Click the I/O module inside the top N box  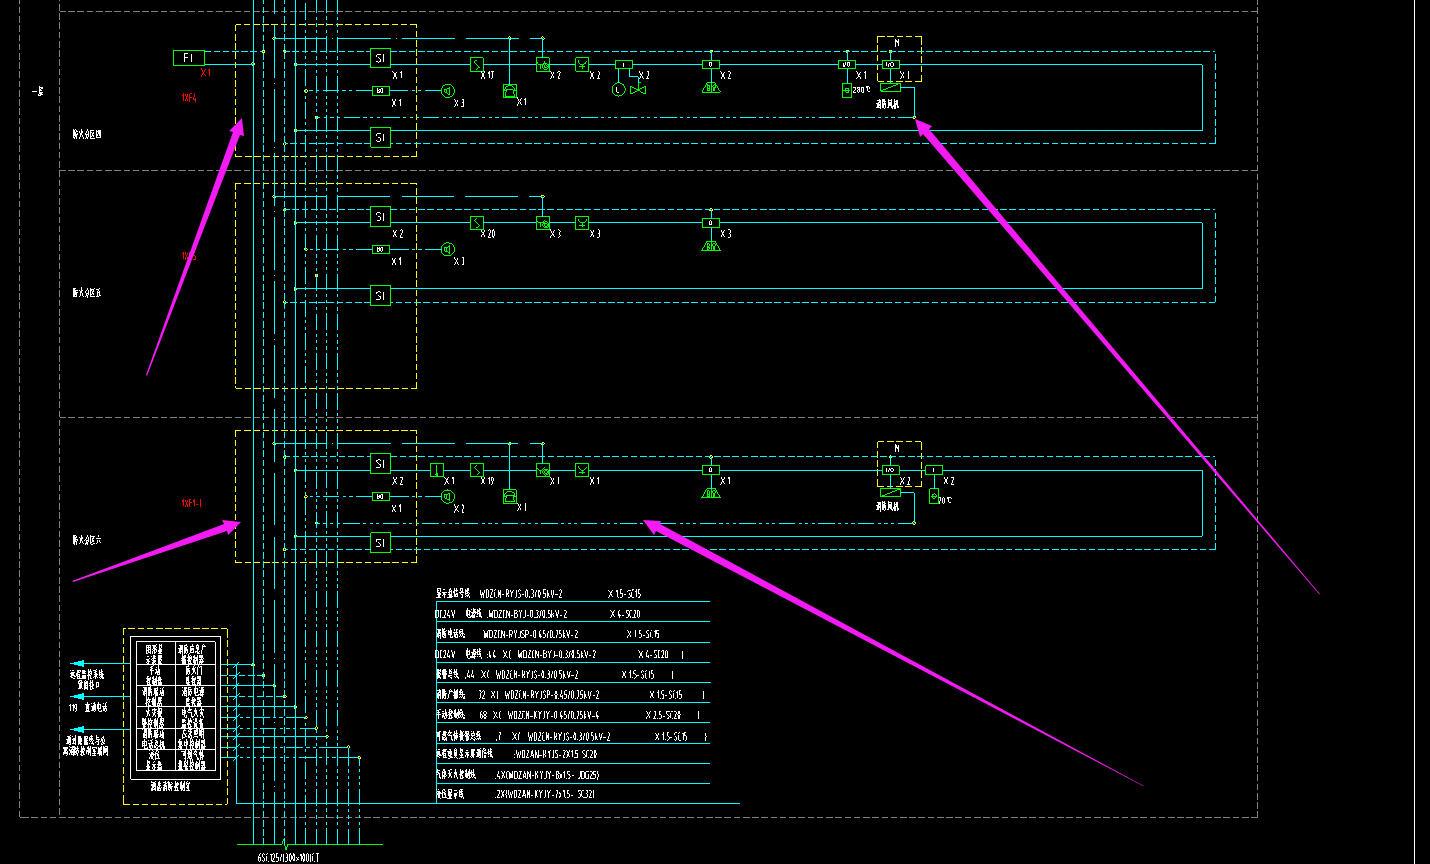(x=890, y=64)
